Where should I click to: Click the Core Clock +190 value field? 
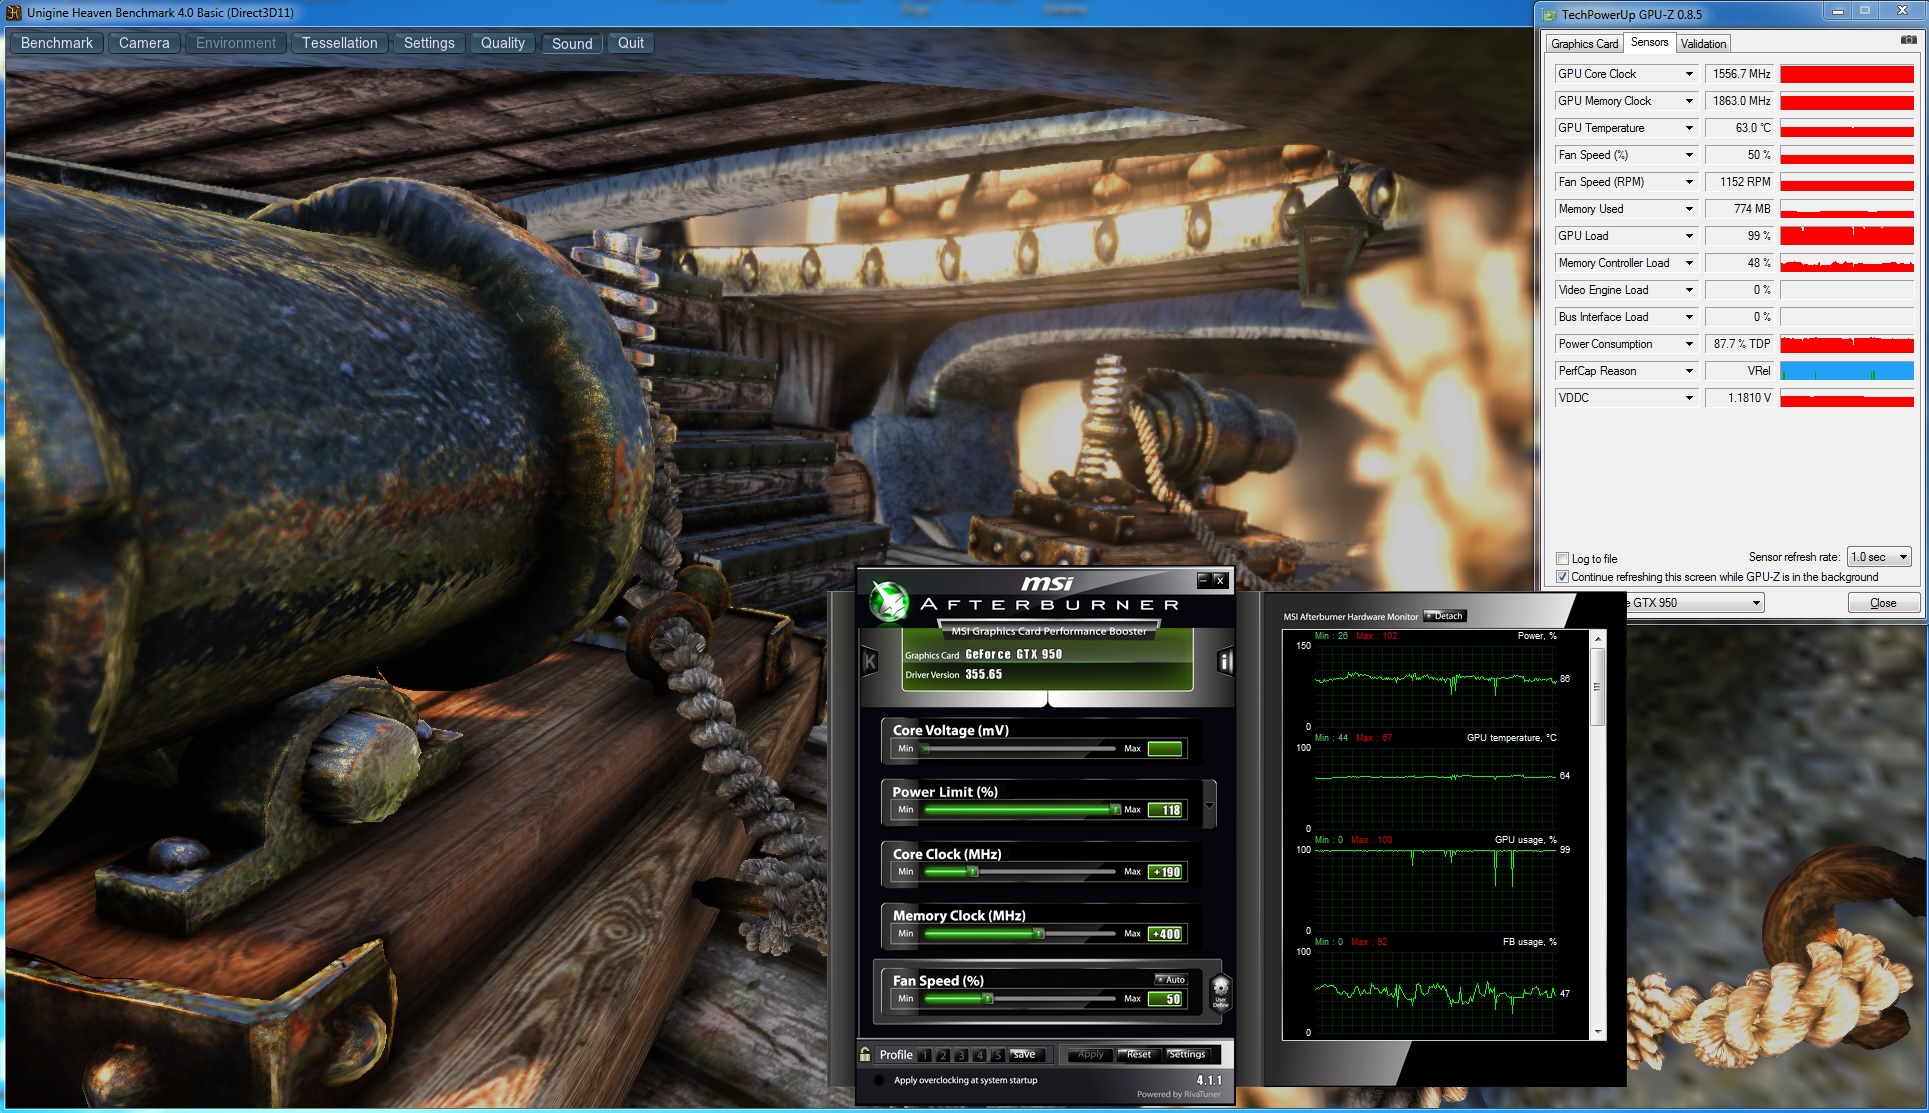pos(1166,872)
